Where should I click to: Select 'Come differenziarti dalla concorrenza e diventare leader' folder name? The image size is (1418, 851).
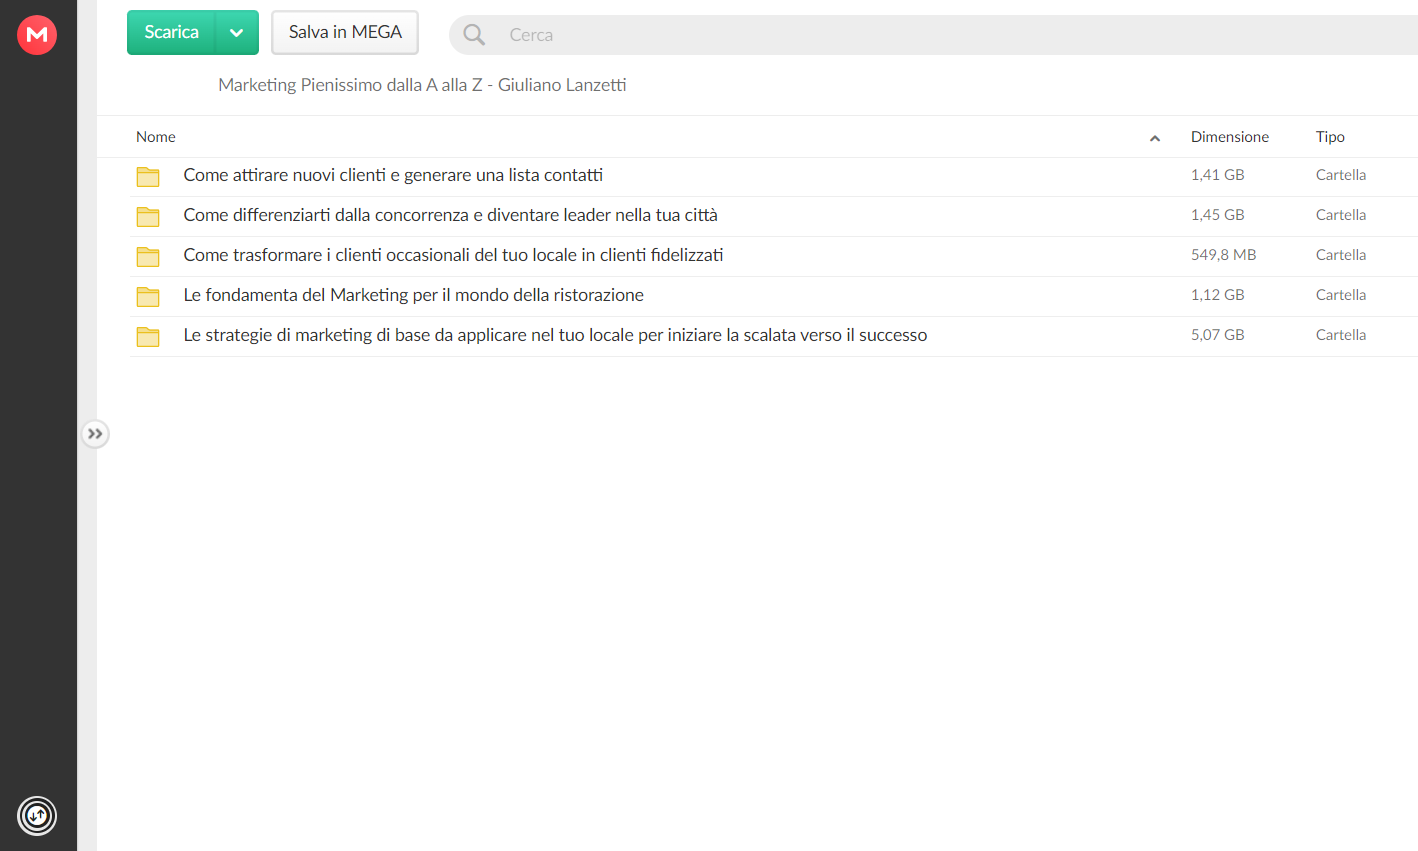point(450,215)
